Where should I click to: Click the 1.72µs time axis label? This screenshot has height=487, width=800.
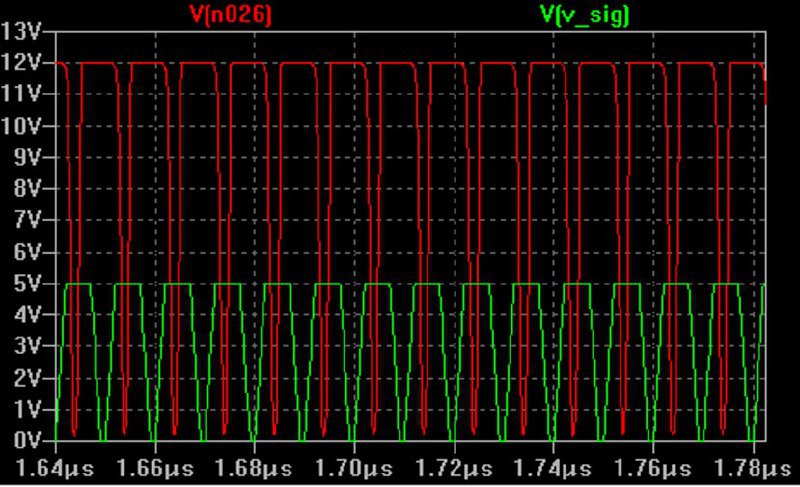tap(454, 468)
